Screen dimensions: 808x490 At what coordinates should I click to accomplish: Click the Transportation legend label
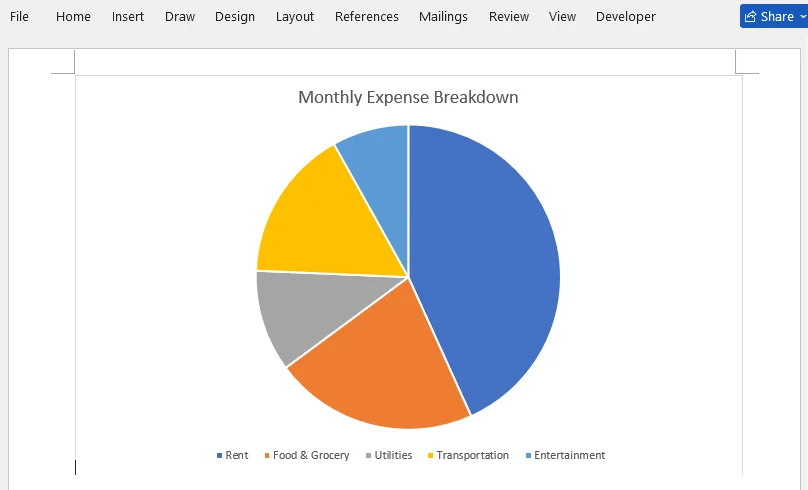[473, 455]
